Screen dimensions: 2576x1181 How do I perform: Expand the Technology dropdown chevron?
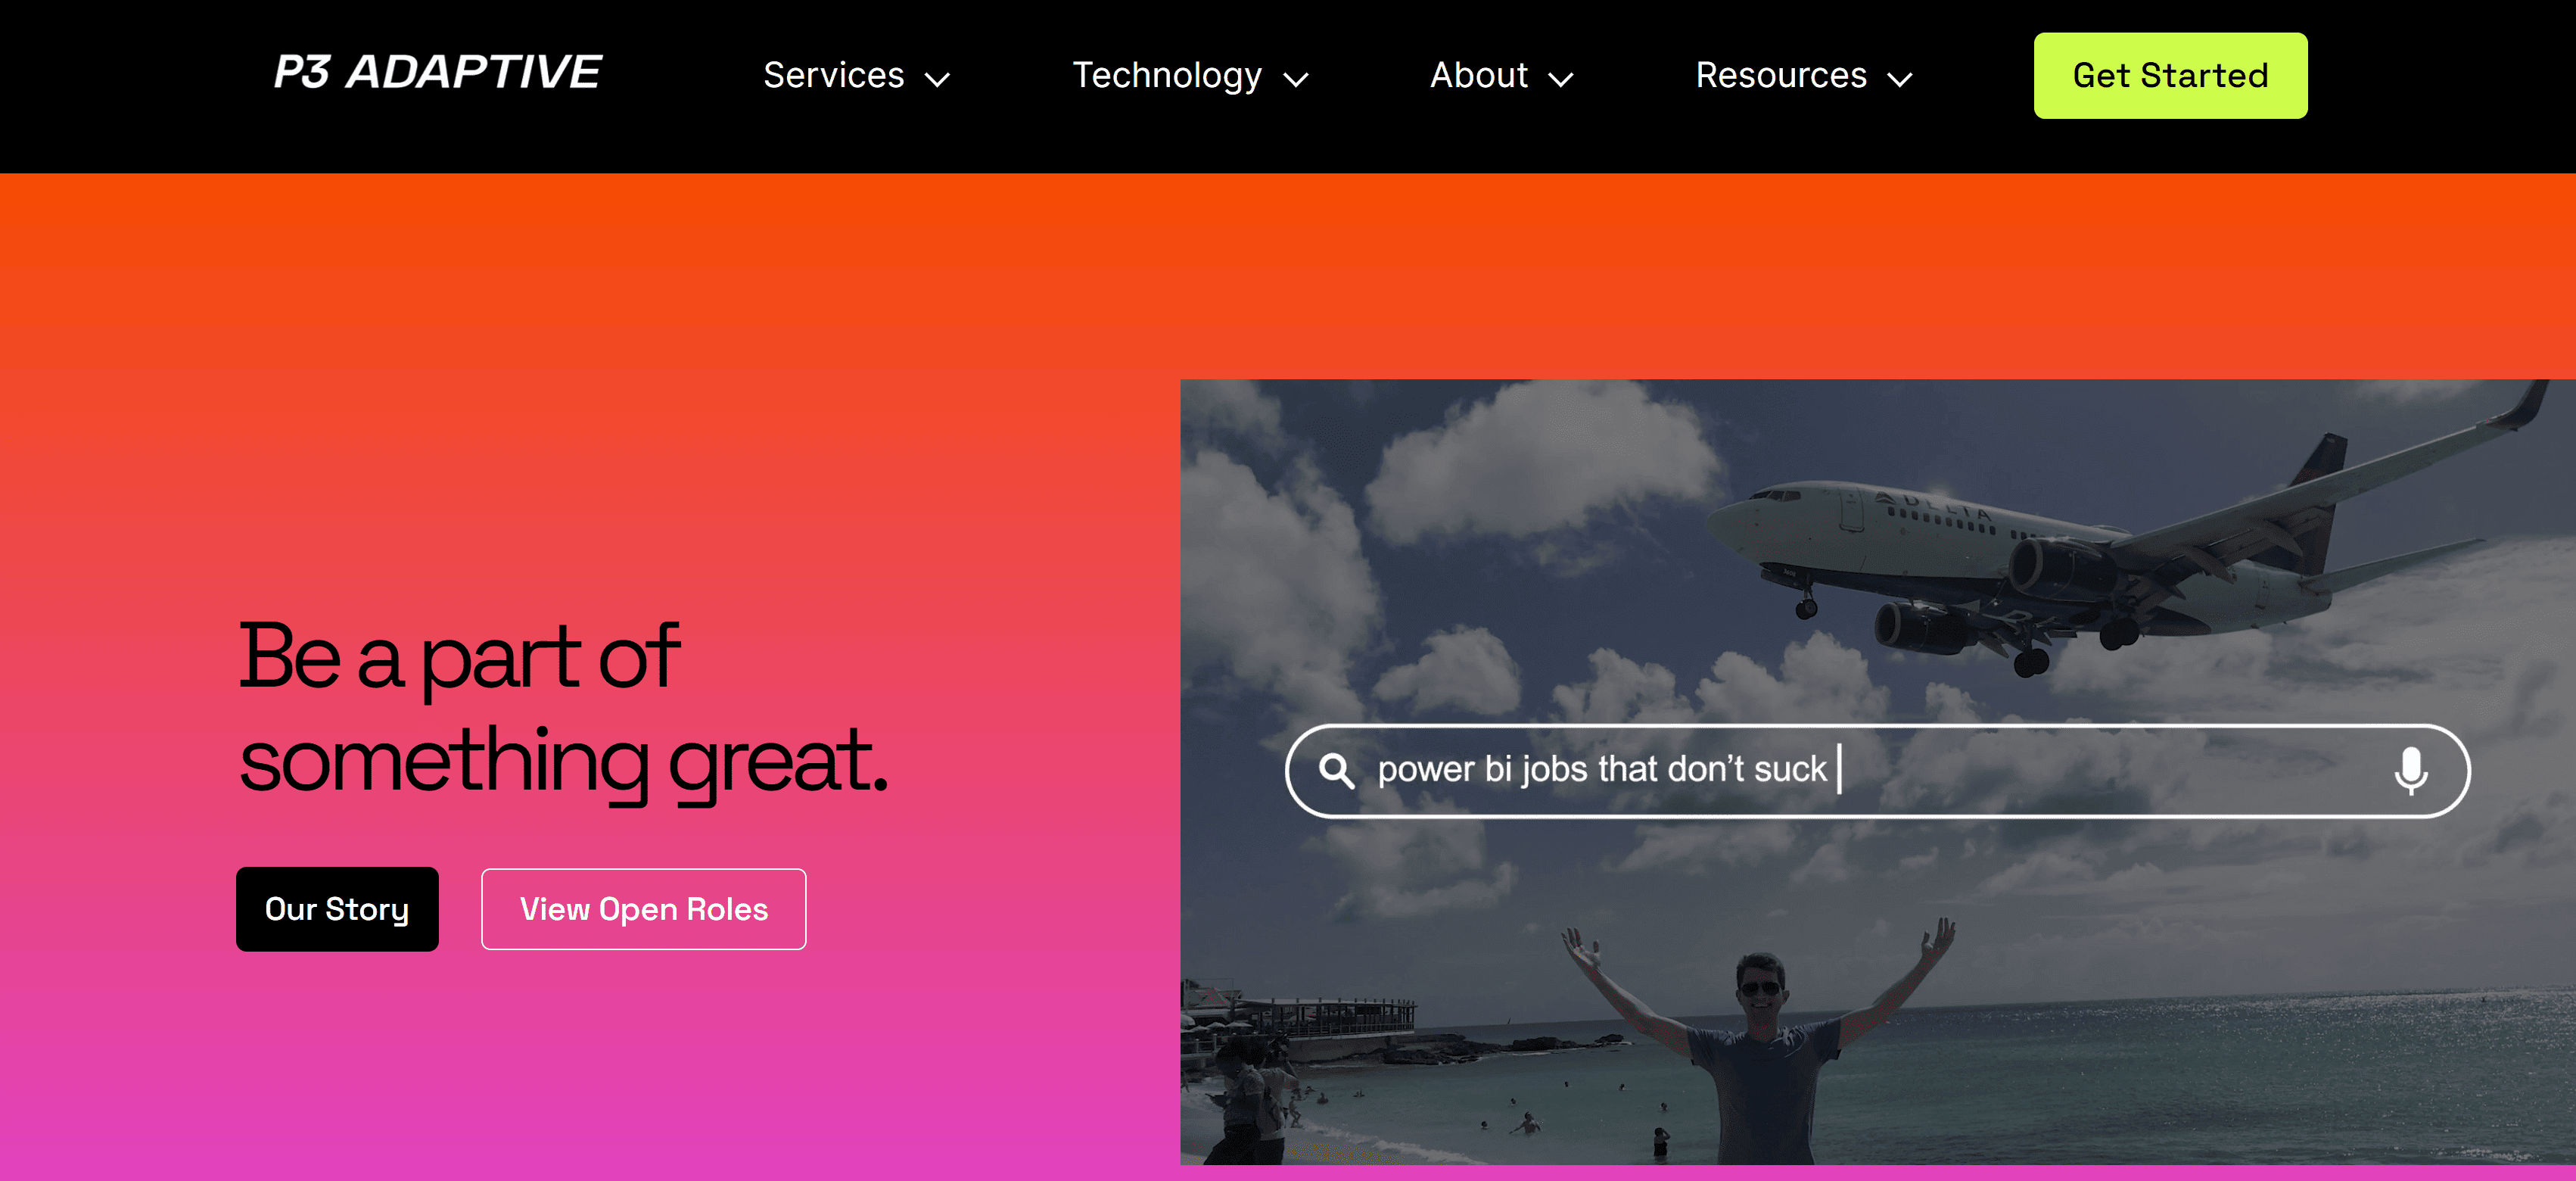coord(1295,79)
